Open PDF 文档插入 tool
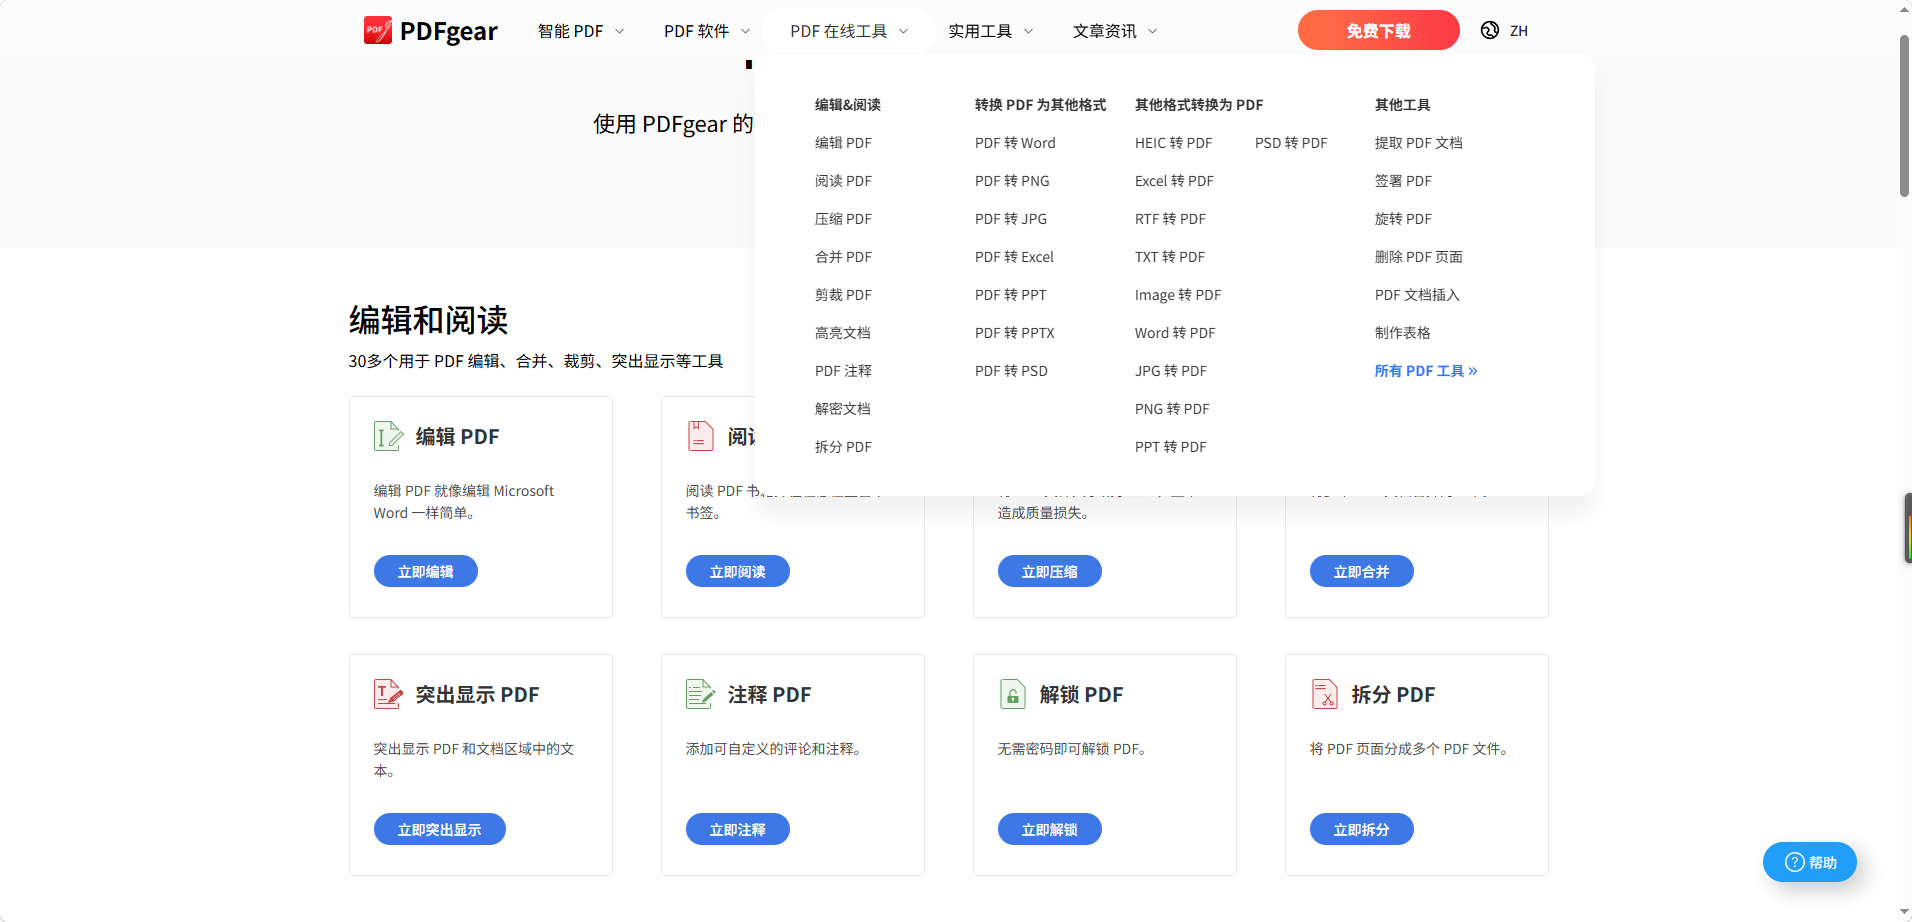Image resolution: width=1912 pixels, height=922 pixels. pyautogui.click(x=1417, y=295)
